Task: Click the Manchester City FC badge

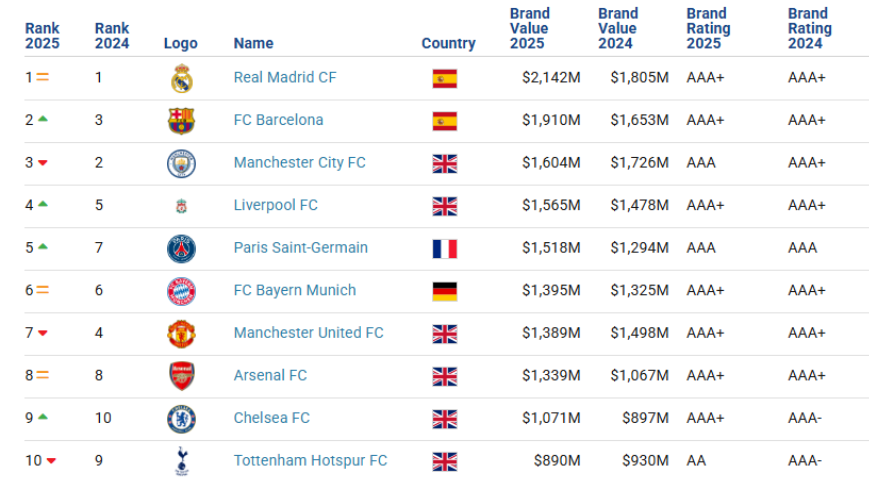Action: tap(181, 163)
